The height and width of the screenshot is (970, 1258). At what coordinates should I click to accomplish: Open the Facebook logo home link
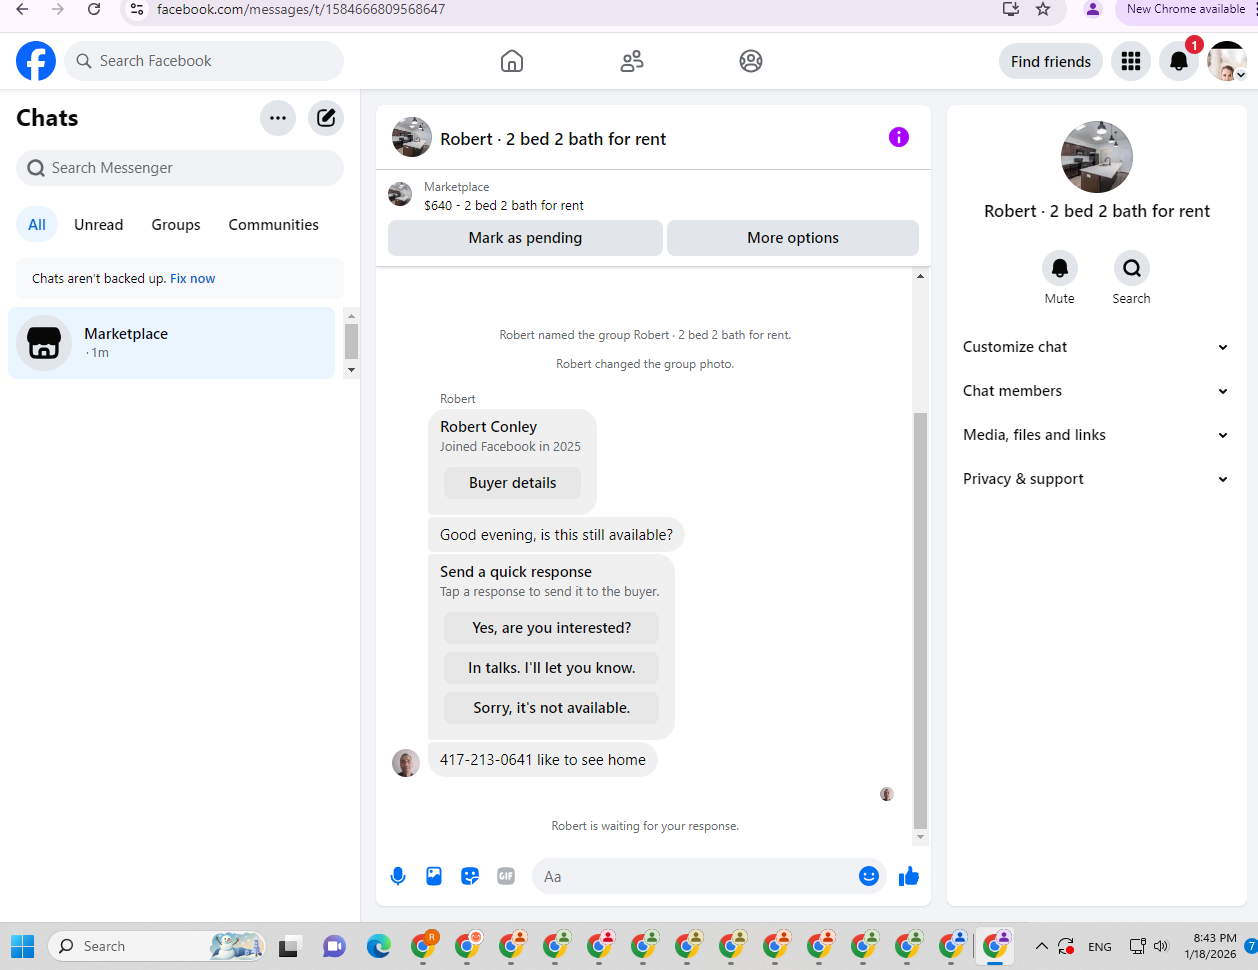(x=36, y=61)
